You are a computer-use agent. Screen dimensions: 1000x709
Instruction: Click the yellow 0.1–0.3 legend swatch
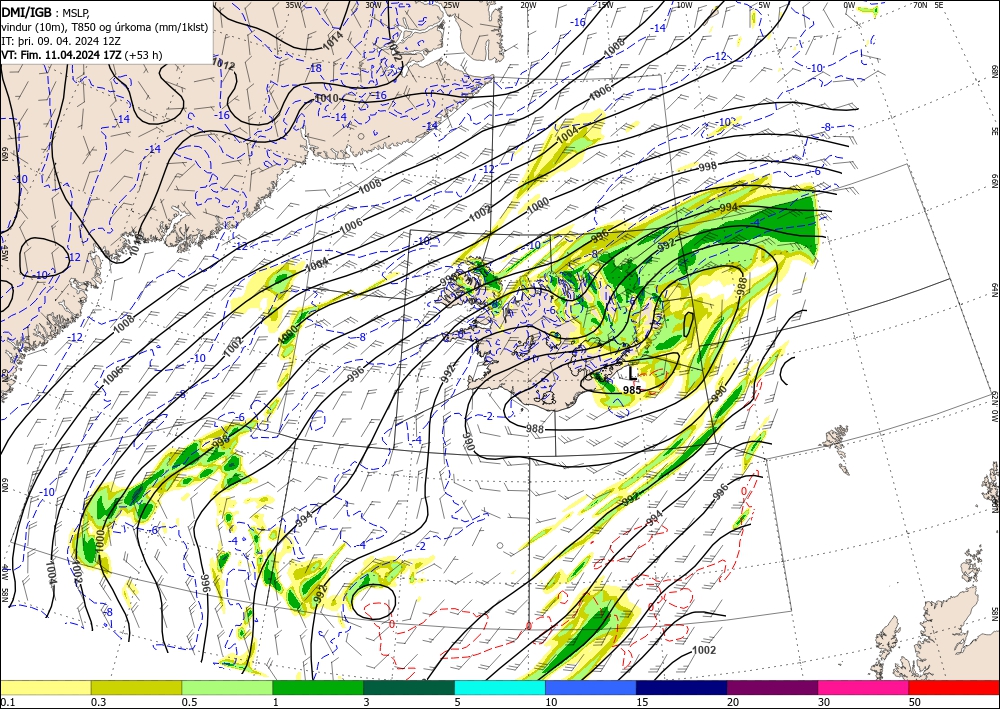(45, 687)
